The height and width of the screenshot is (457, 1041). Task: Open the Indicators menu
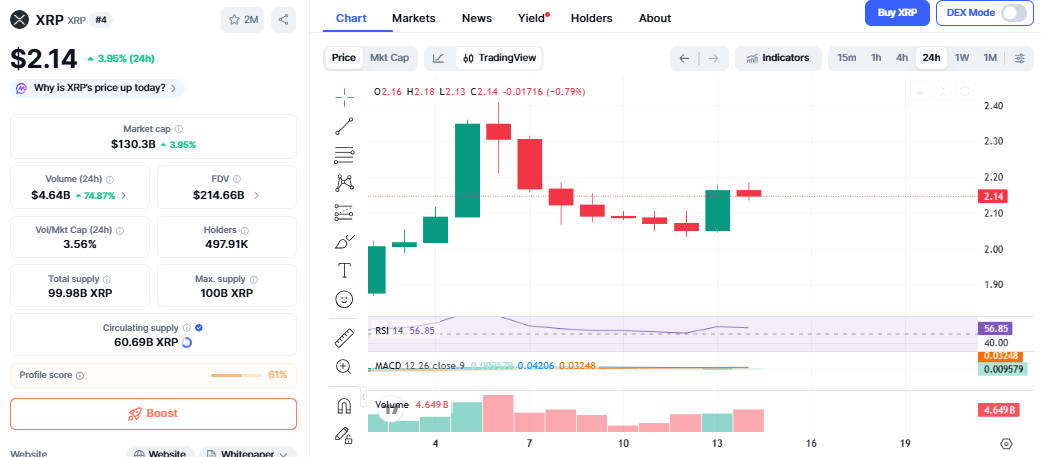coord(778,58)
